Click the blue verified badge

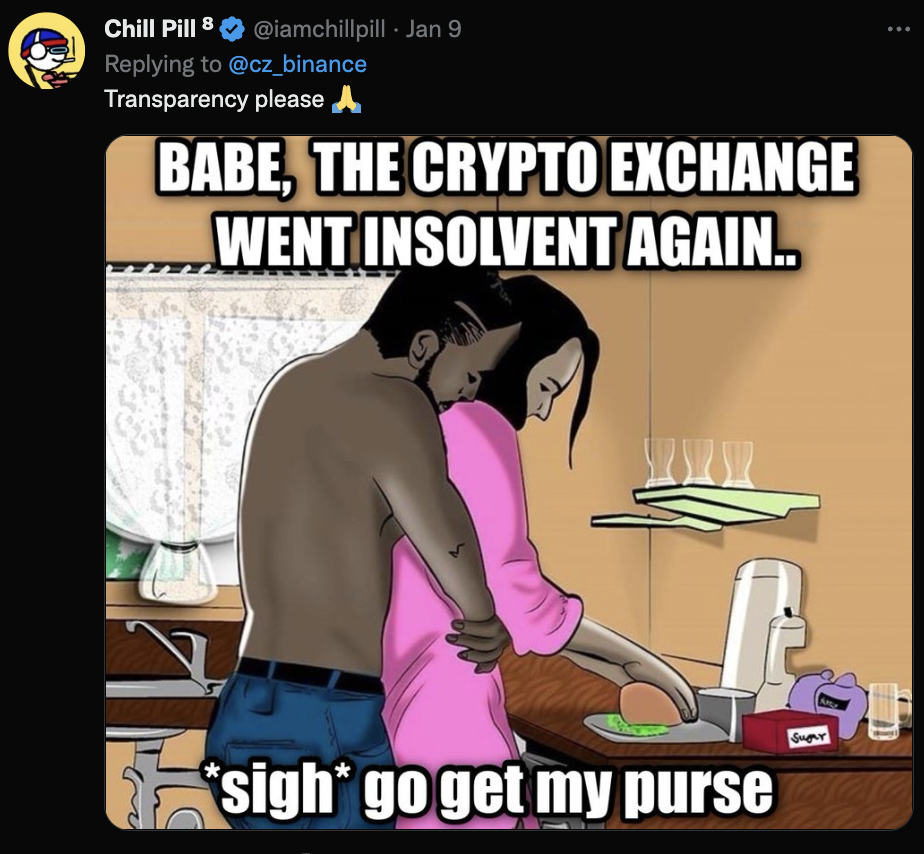(233, 29)
